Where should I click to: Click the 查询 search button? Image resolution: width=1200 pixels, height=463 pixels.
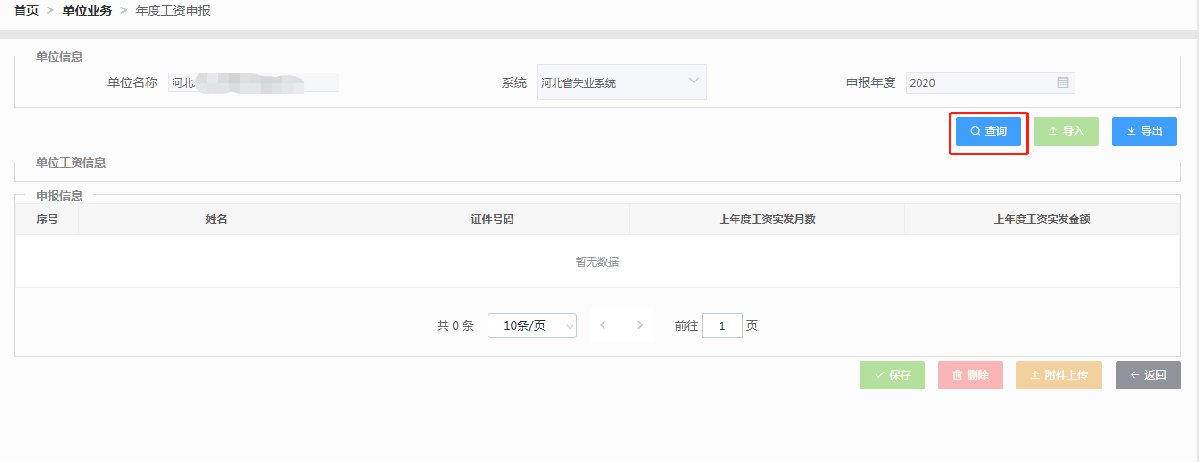pos(988,131)
